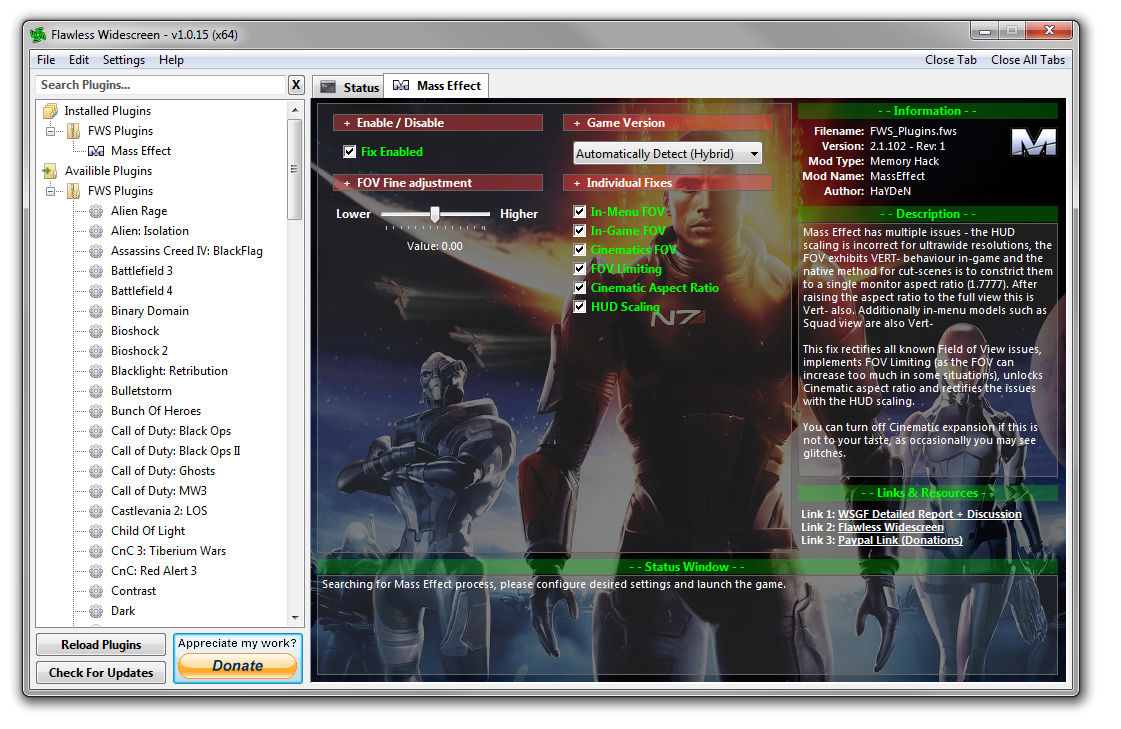This screenshot has height=729, width=1121.
Task: Open the Flawless Widescreen link
Action: pyautogui.click(x=891, y=527)
